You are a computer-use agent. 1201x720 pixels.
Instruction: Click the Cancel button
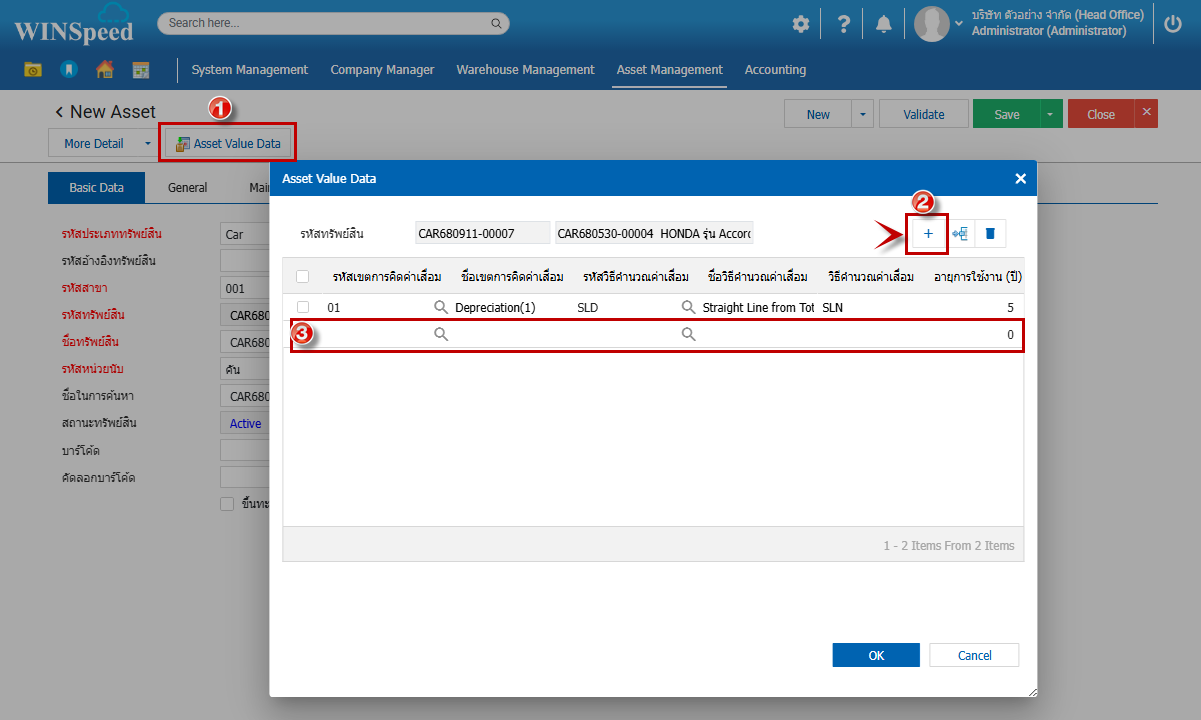coord(974,655)
